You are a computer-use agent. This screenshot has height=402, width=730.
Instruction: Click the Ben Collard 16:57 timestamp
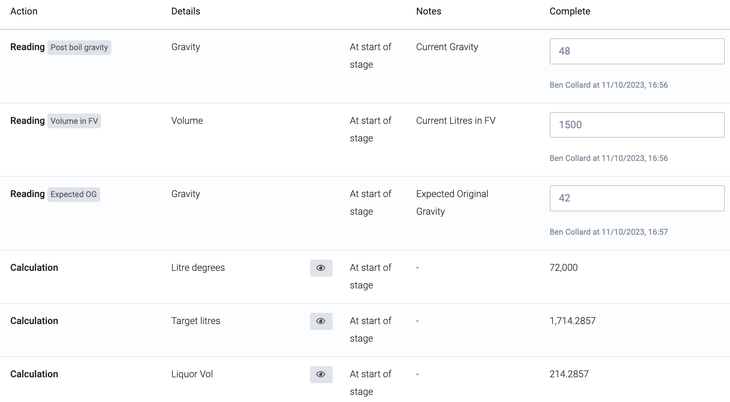tap(608, 232)
